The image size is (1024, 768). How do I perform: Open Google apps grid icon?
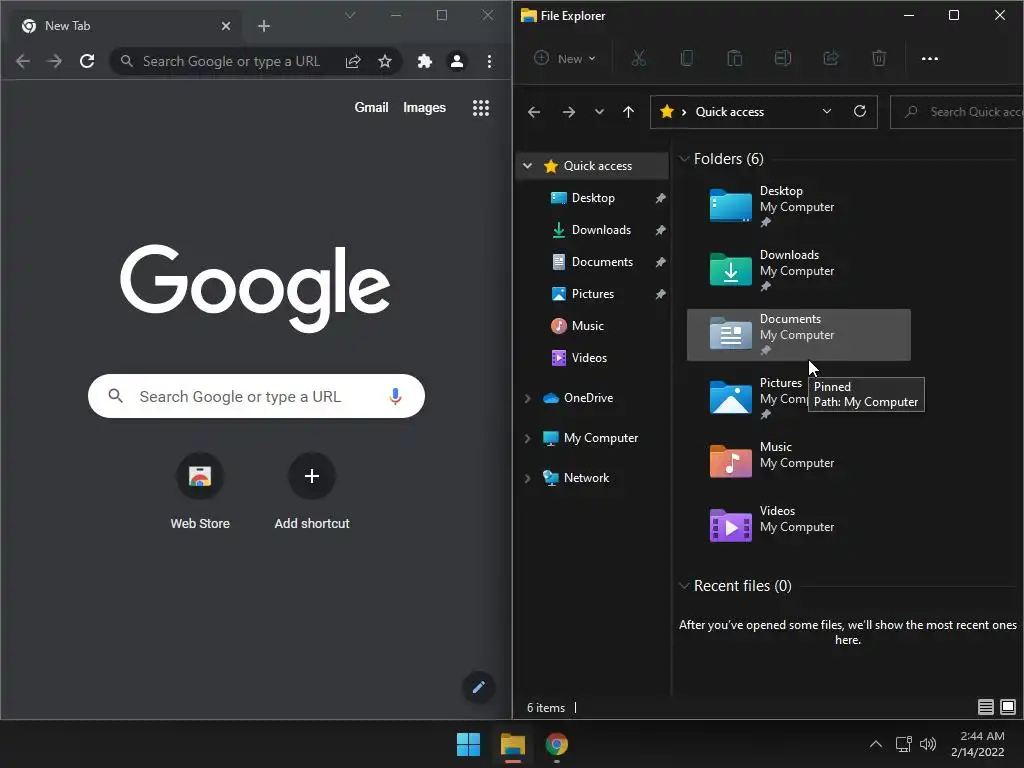[481, 108]
